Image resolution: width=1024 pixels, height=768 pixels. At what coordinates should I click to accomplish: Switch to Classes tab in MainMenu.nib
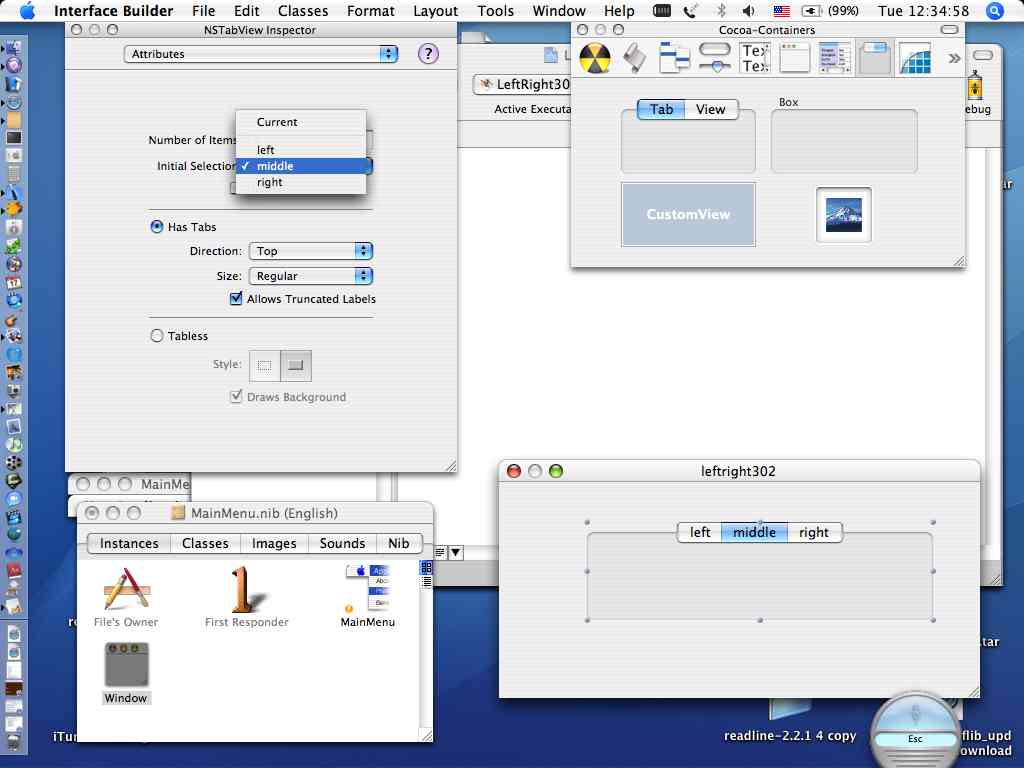205,543
